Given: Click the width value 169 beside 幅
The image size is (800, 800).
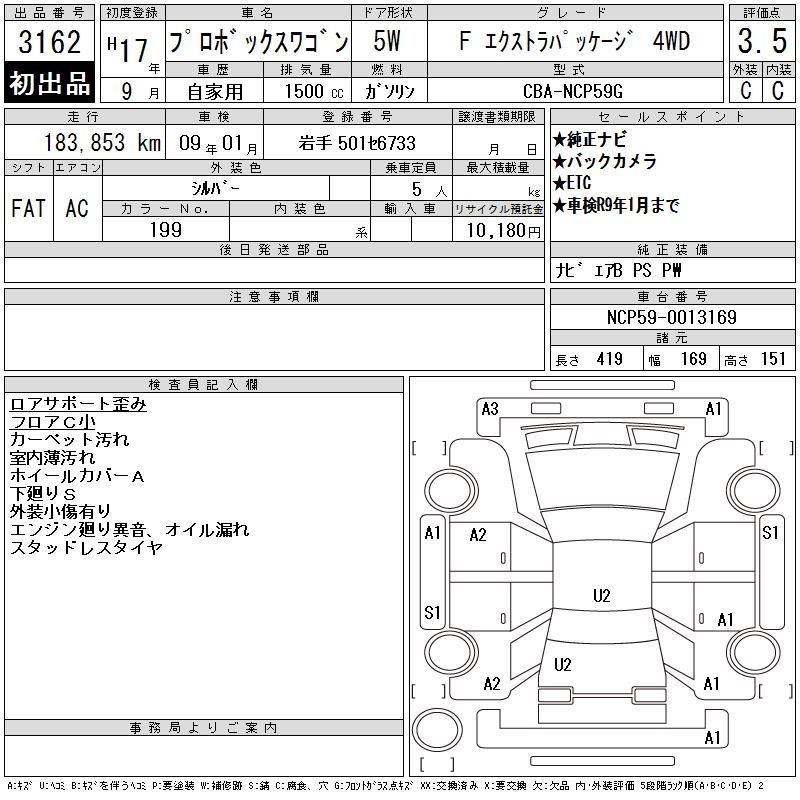Looking at the screenshot, I should pyautogui.click(x=694, y=359).
